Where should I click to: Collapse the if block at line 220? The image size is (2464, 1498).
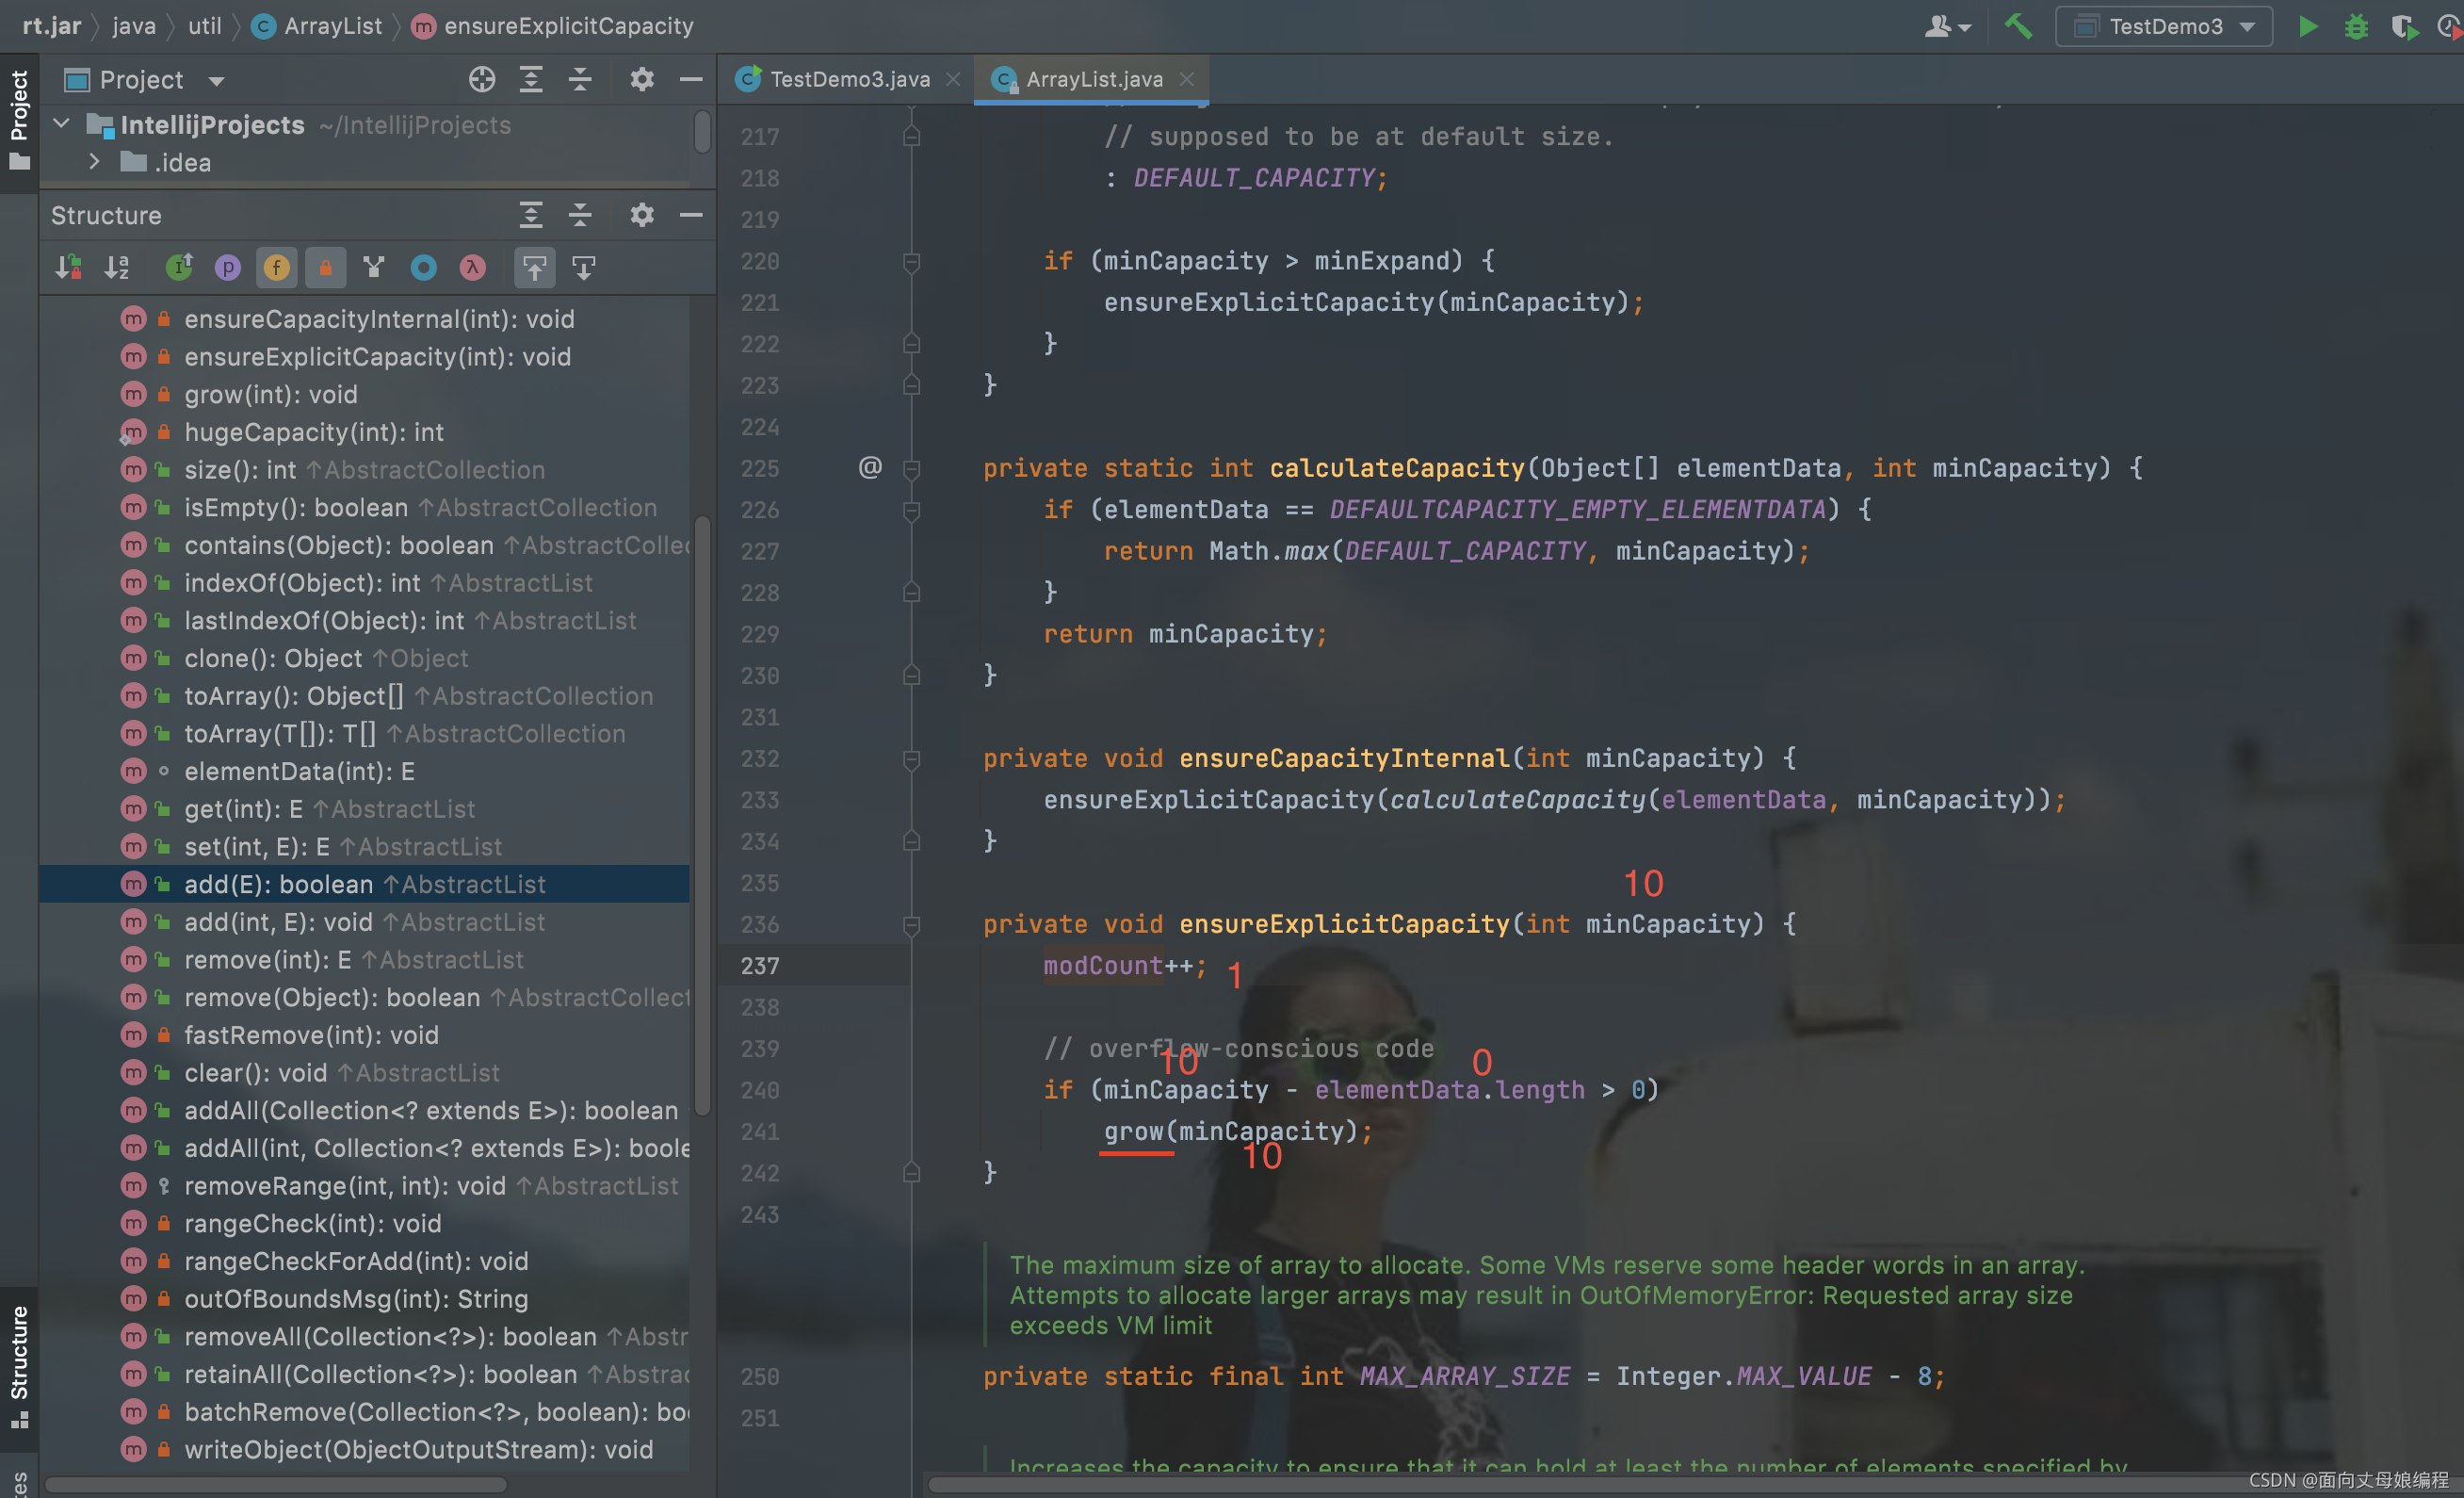pyautogui.click(x=911, y=262)
